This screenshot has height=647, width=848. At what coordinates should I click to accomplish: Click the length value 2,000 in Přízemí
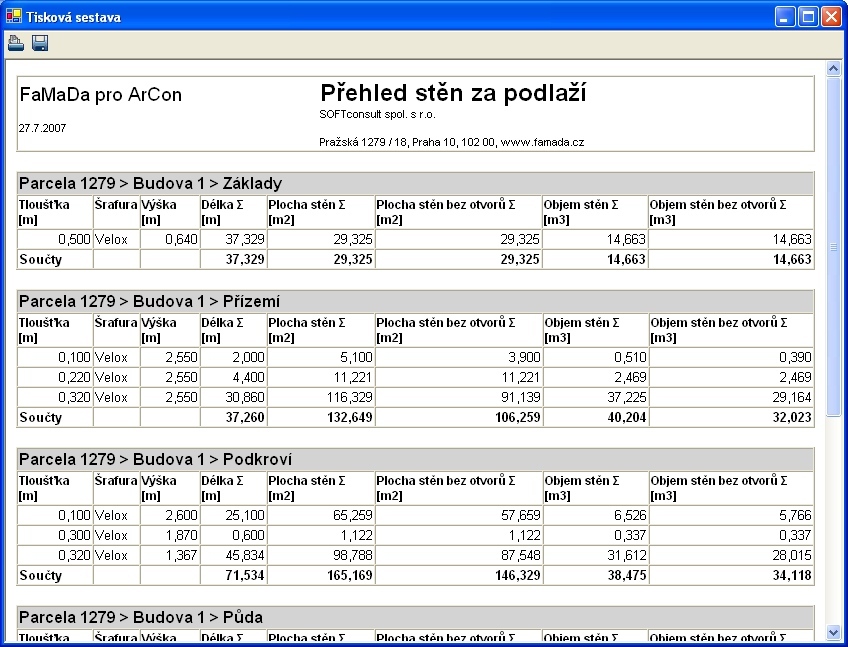pos(248,357)
